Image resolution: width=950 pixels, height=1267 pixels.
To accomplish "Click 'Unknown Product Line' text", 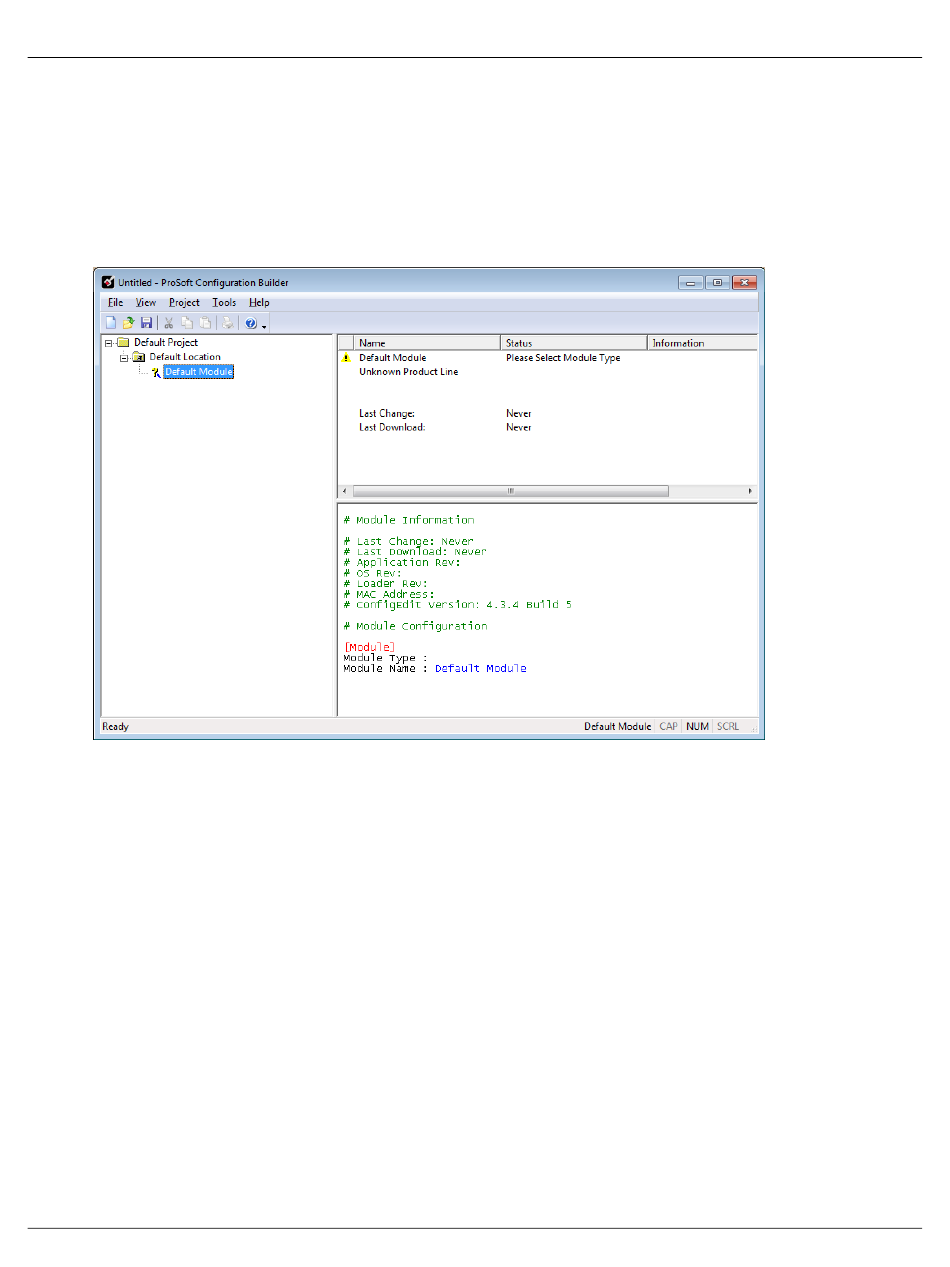I will coord(408,372).
